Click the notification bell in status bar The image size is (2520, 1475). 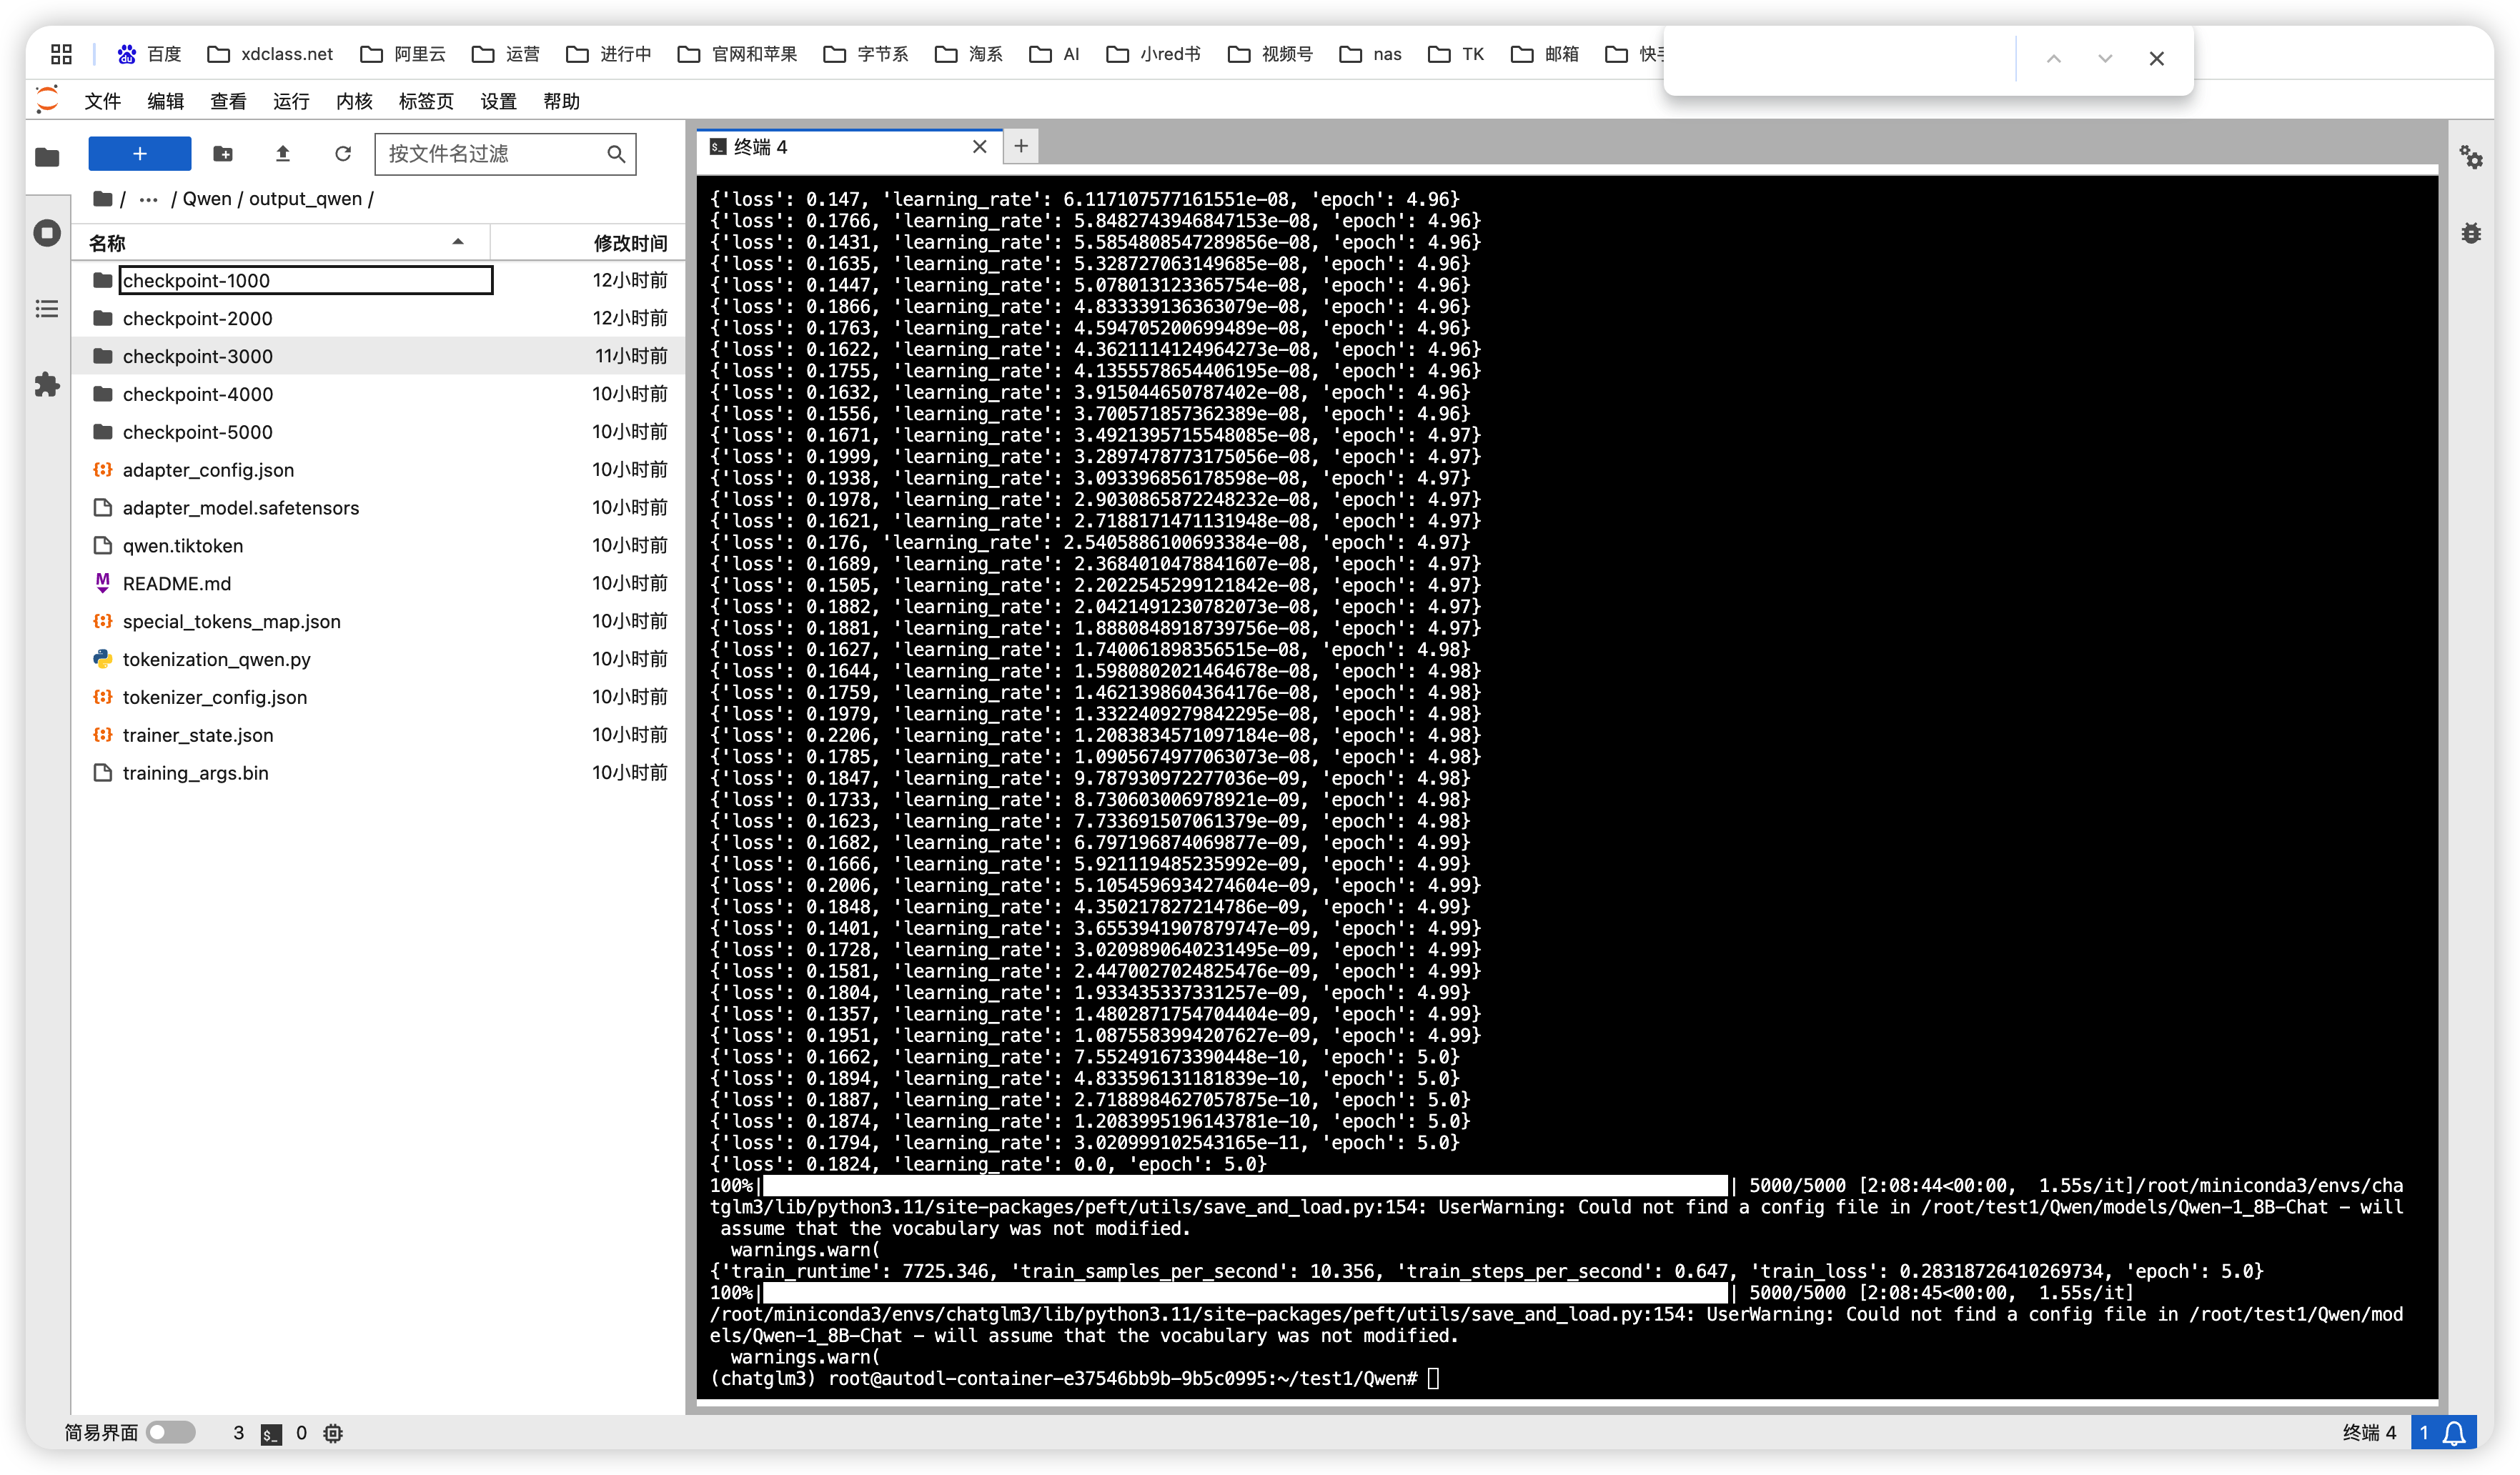click(2454, 1433)
